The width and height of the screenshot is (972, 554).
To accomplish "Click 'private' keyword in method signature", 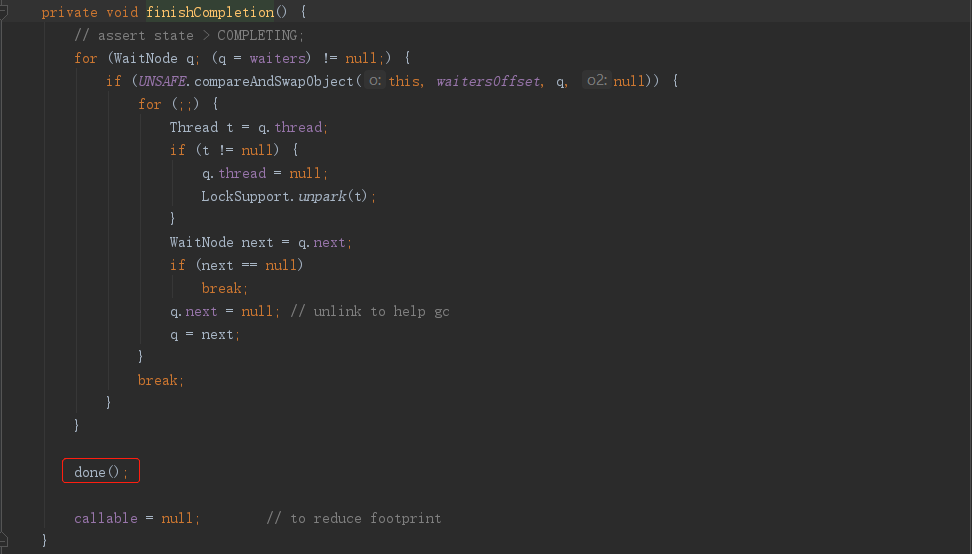I will (69, 12).
